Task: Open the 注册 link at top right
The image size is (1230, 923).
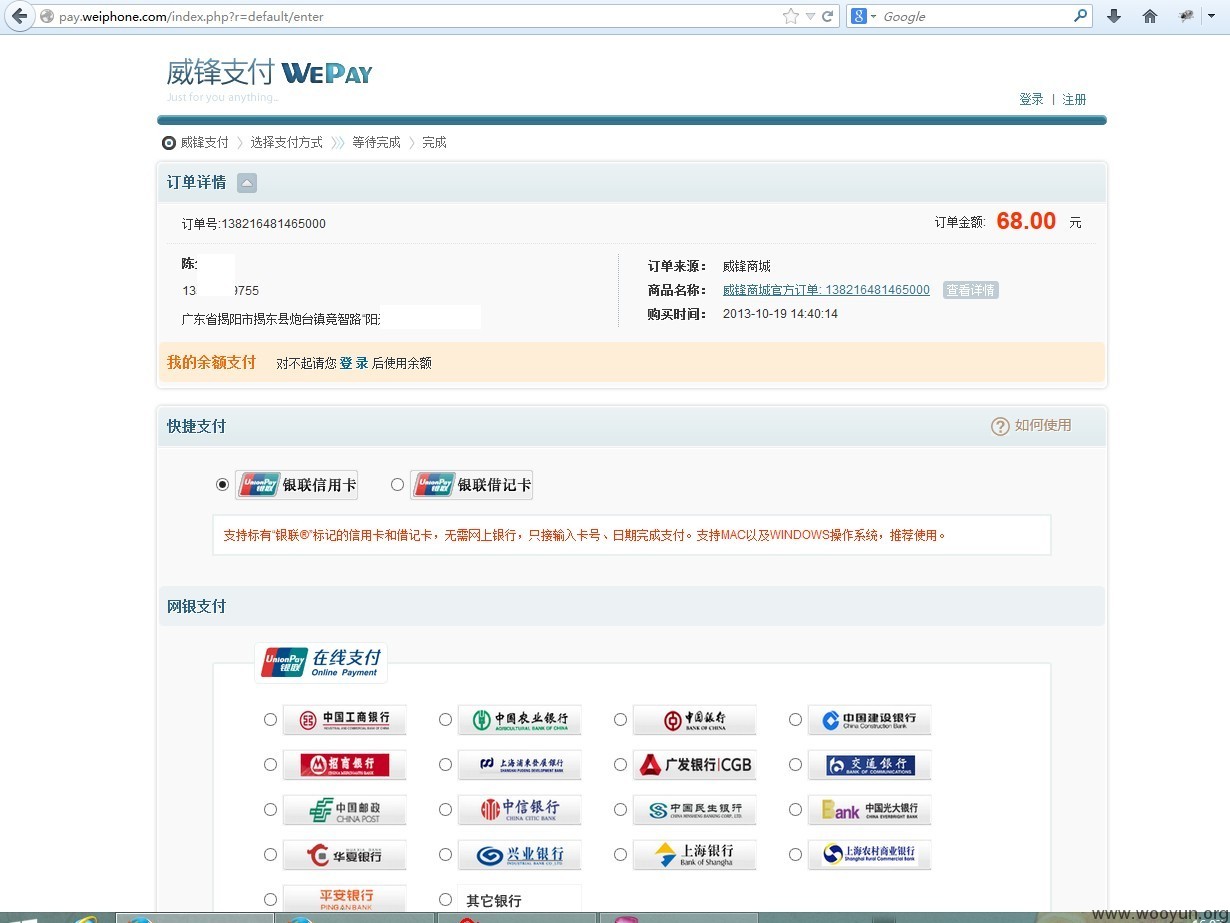Action: tap(1074, 99)
